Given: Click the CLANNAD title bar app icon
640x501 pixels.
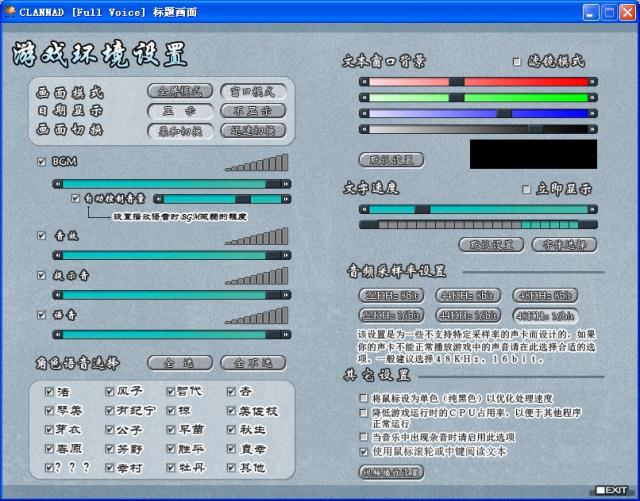Looking at the screenshot, I should 10,11.
